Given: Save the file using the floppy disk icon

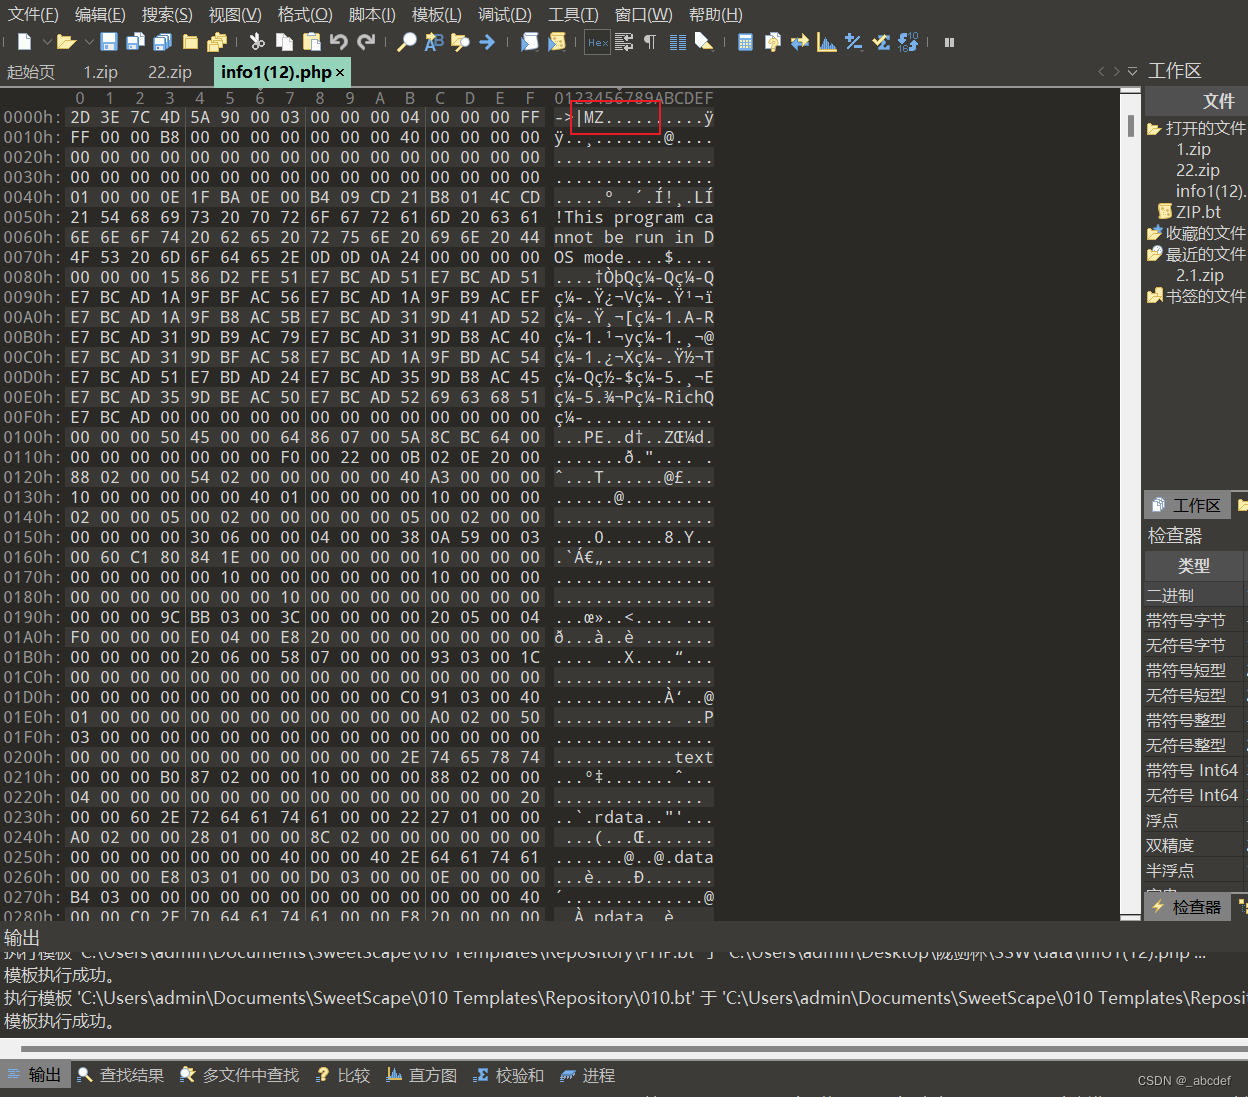Looking at the screenshot, I should (108, 42).
